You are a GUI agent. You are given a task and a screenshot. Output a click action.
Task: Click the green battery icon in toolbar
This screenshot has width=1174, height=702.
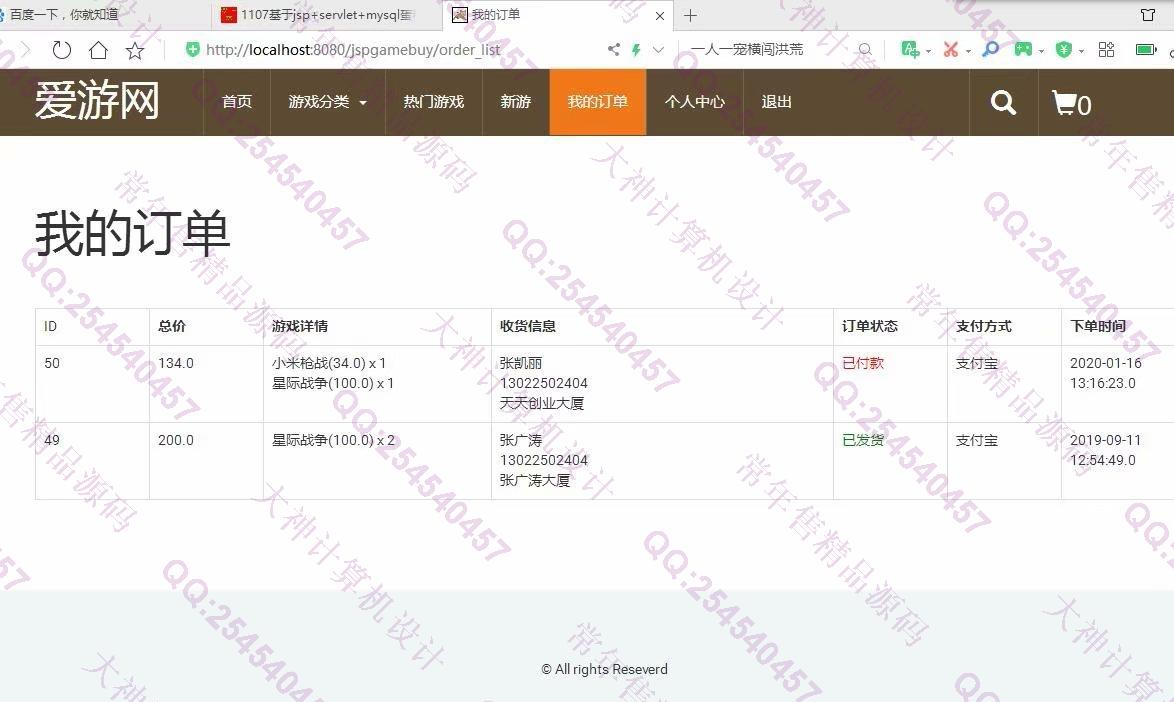click(x=1146, y=49)
